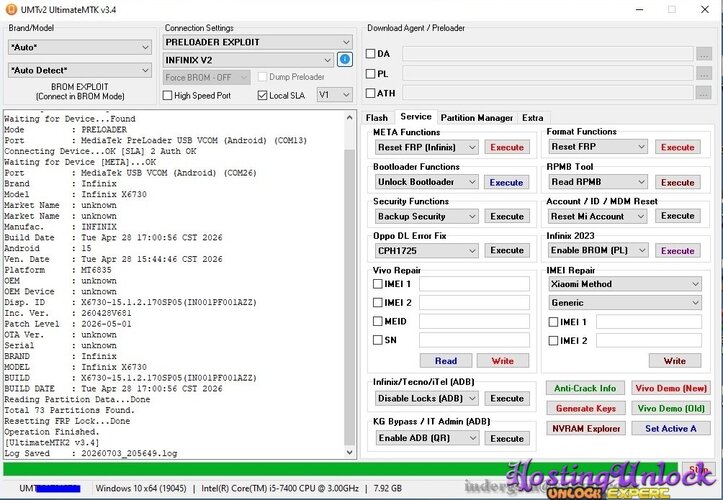Open the Xiaomi Method dropdown
Viewport: 723px width, 500px height.
point(625,284)
